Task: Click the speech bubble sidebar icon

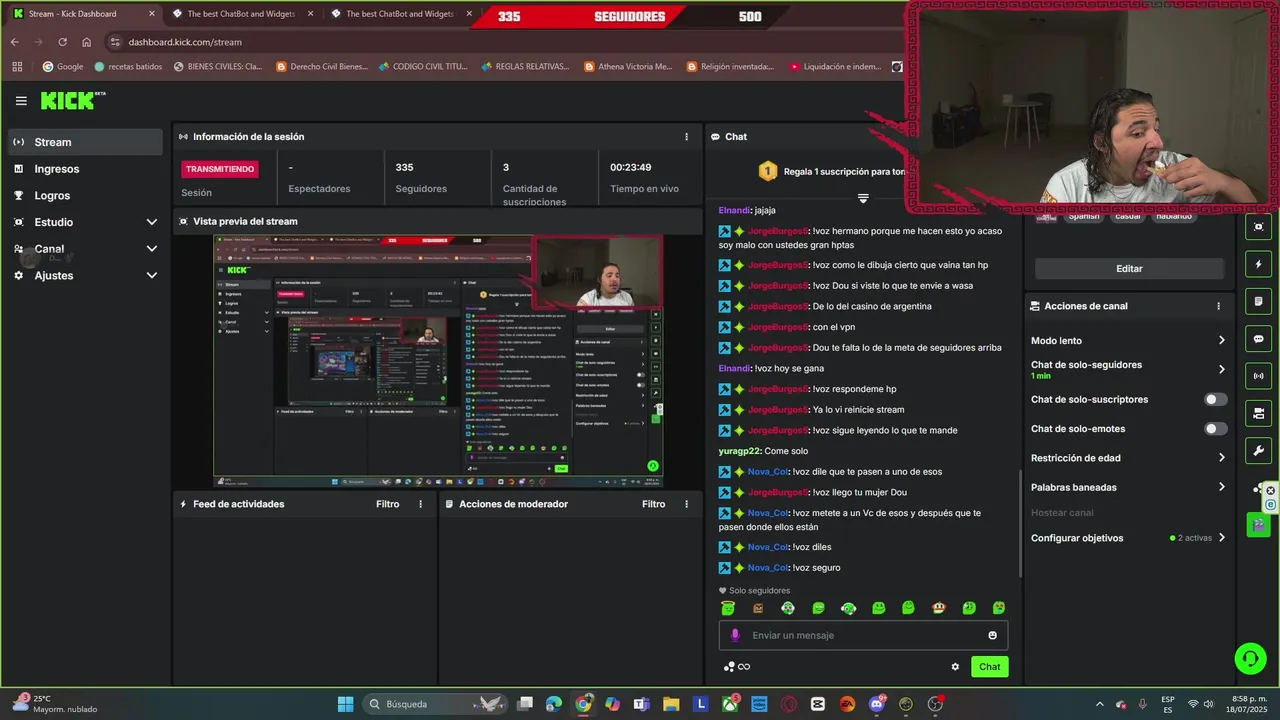Action: [x=1258, y=339]
